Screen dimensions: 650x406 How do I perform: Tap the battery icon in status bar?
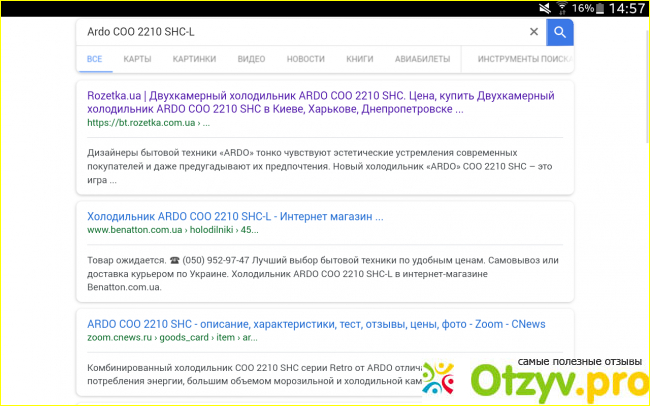[604, 8]
